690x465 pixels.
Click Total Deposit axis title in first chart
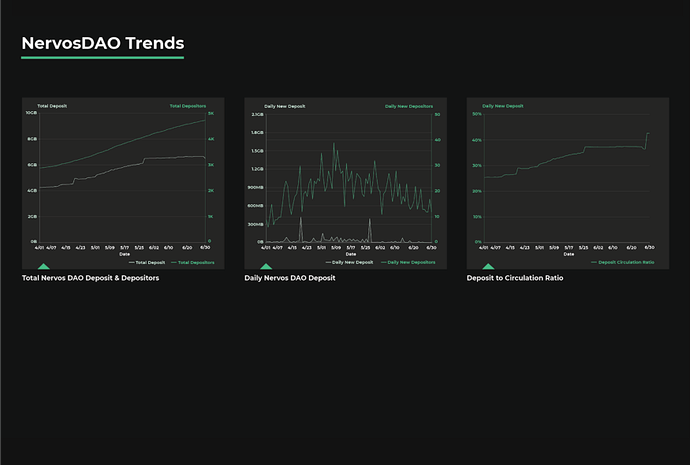[x=52, y=105]
